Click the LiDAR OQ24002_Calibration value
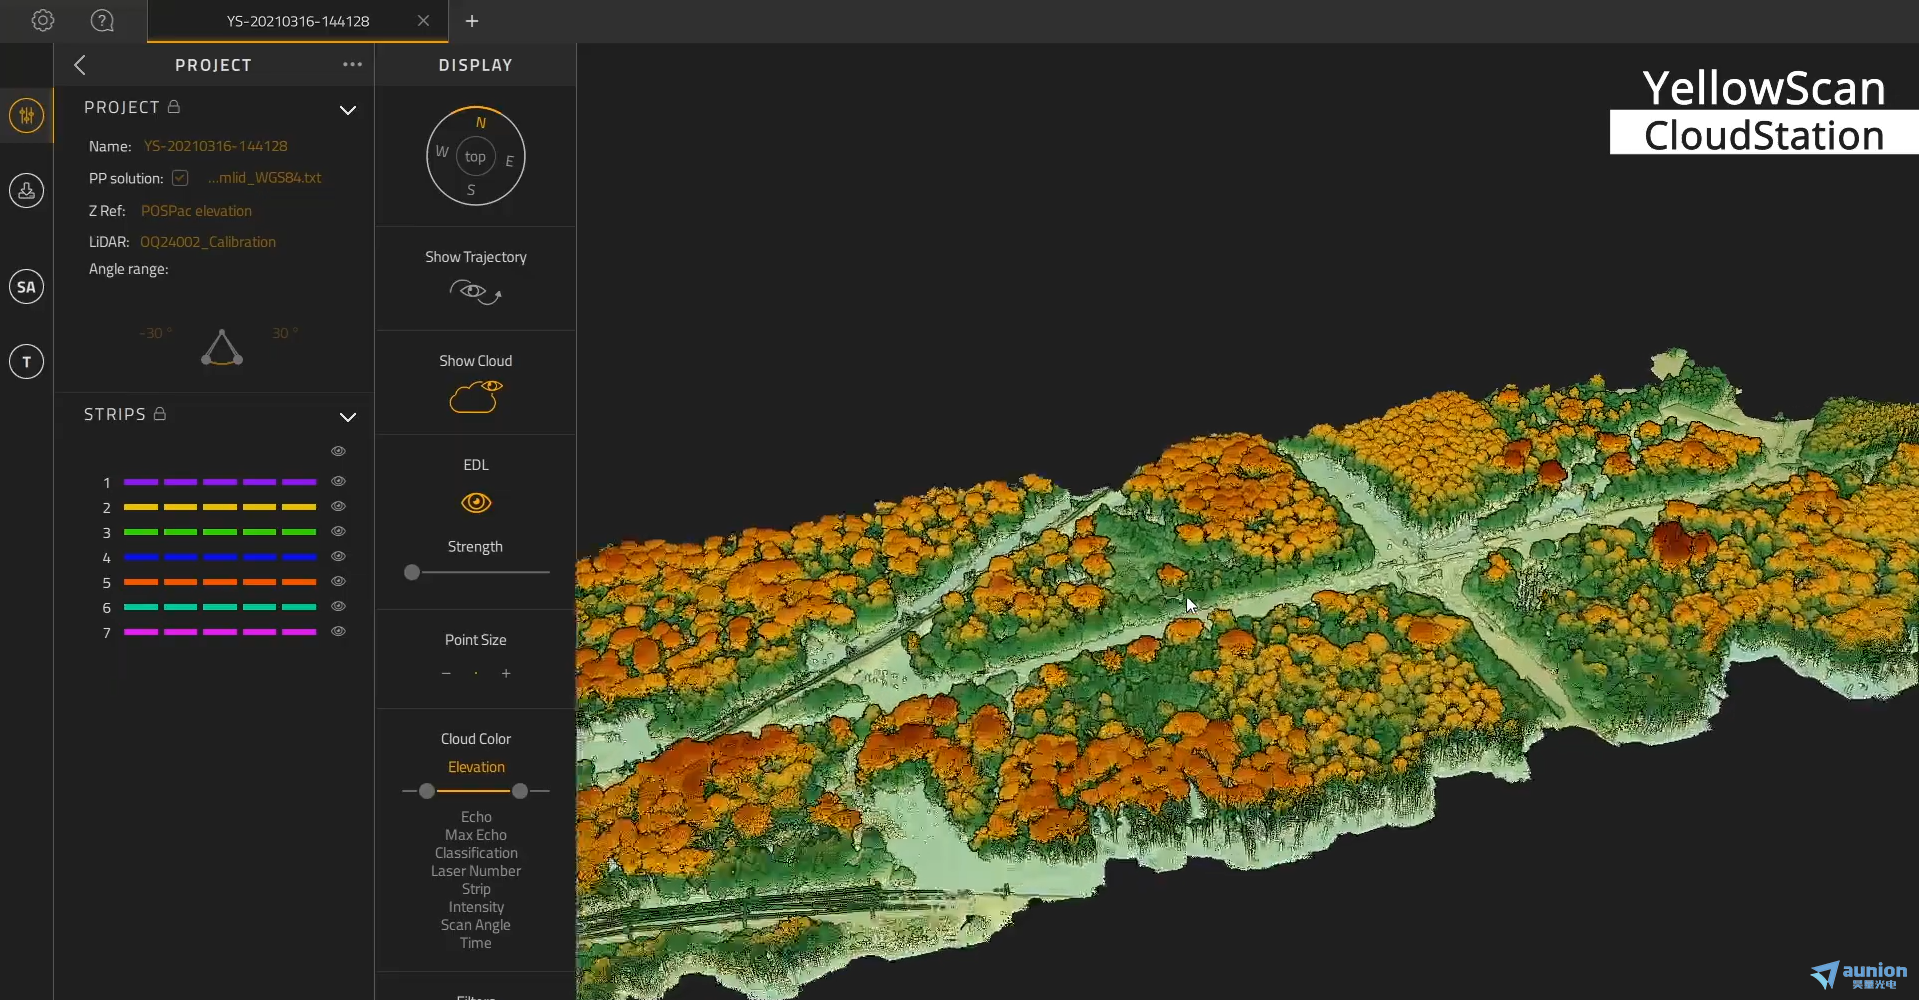 point(208,242)
